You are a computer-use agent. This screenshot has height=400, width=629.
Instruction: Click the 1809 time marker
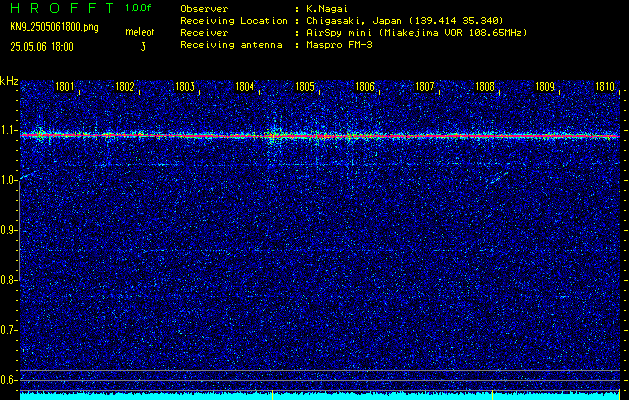coord(545,86)
